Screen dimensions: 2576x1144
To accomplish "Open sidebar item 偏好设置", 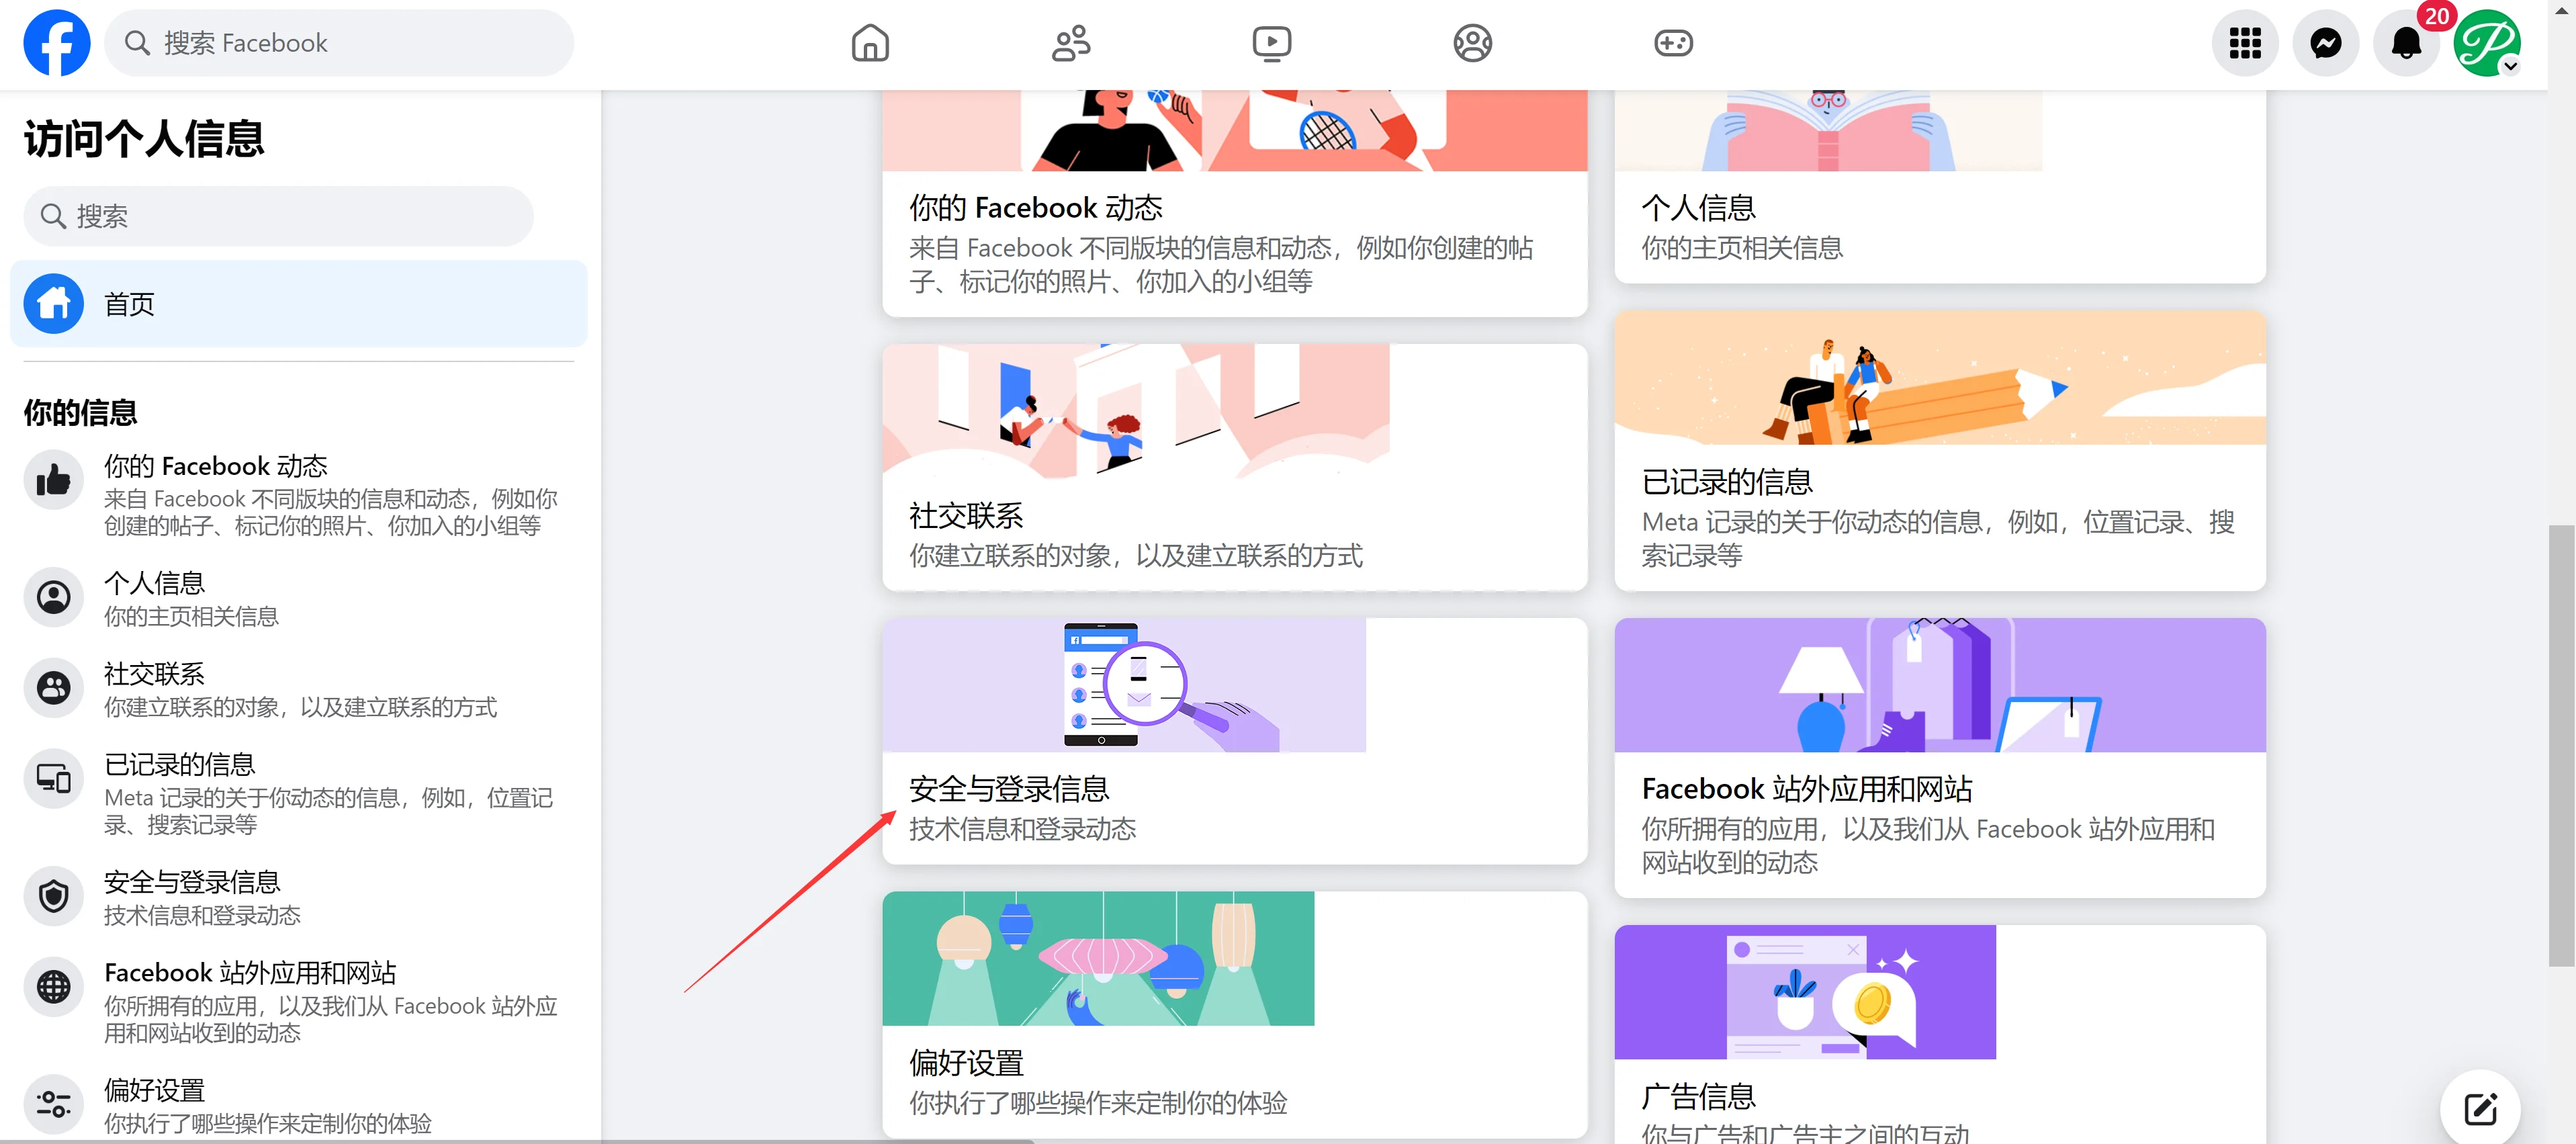I will pyautogui.click(x=299, y=1104).
